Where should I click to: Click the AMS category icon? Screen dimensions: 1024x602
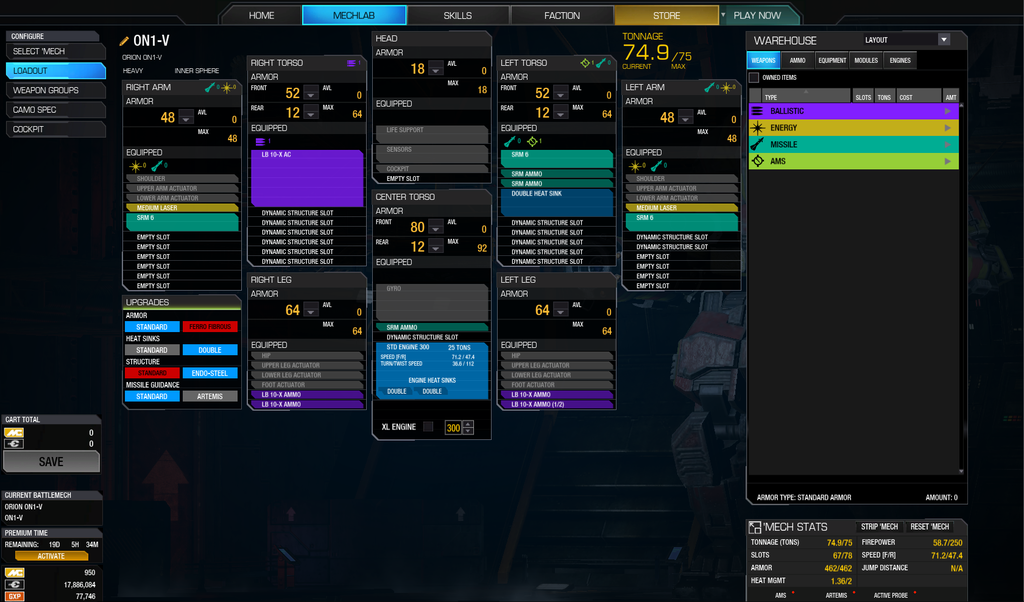757,161
